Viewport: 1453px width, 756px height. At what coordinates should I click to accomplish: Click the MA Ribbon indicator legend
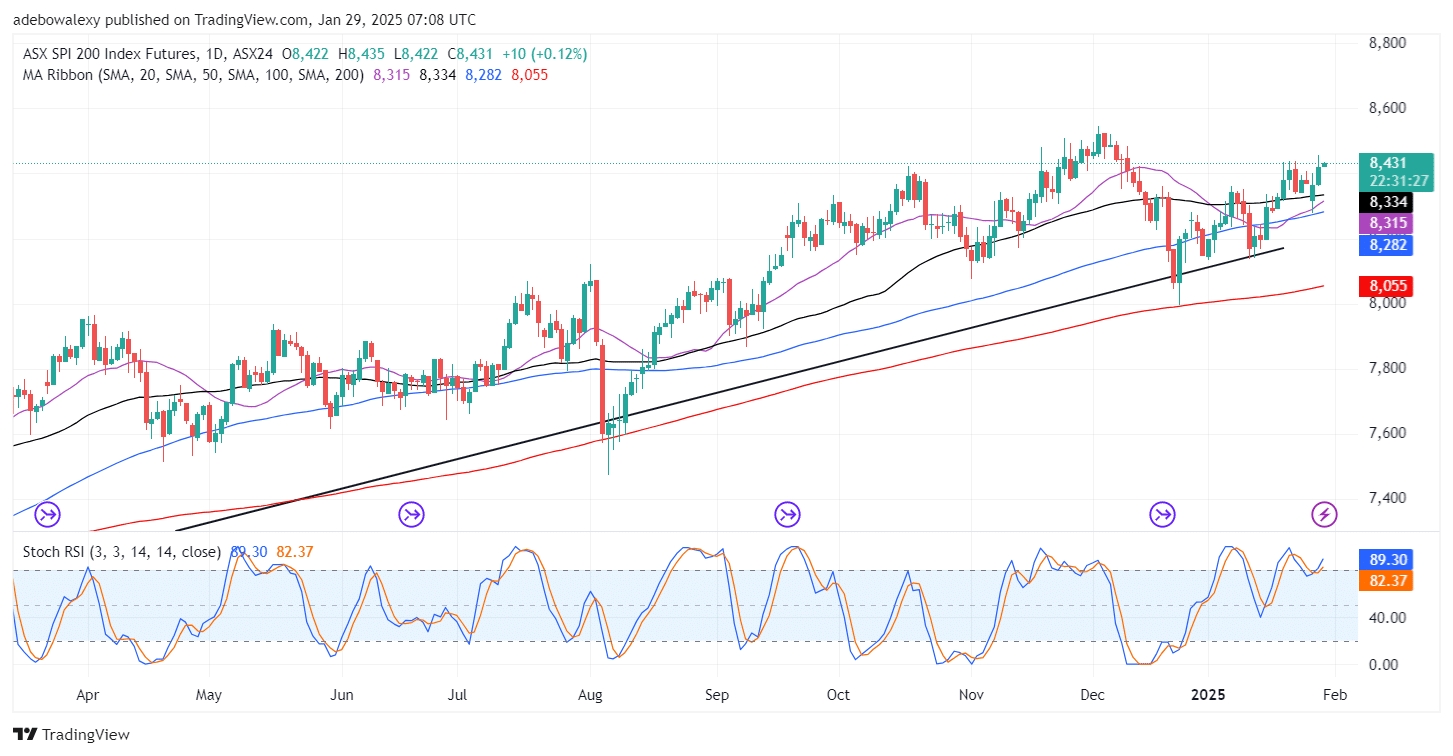pos(194,74)
